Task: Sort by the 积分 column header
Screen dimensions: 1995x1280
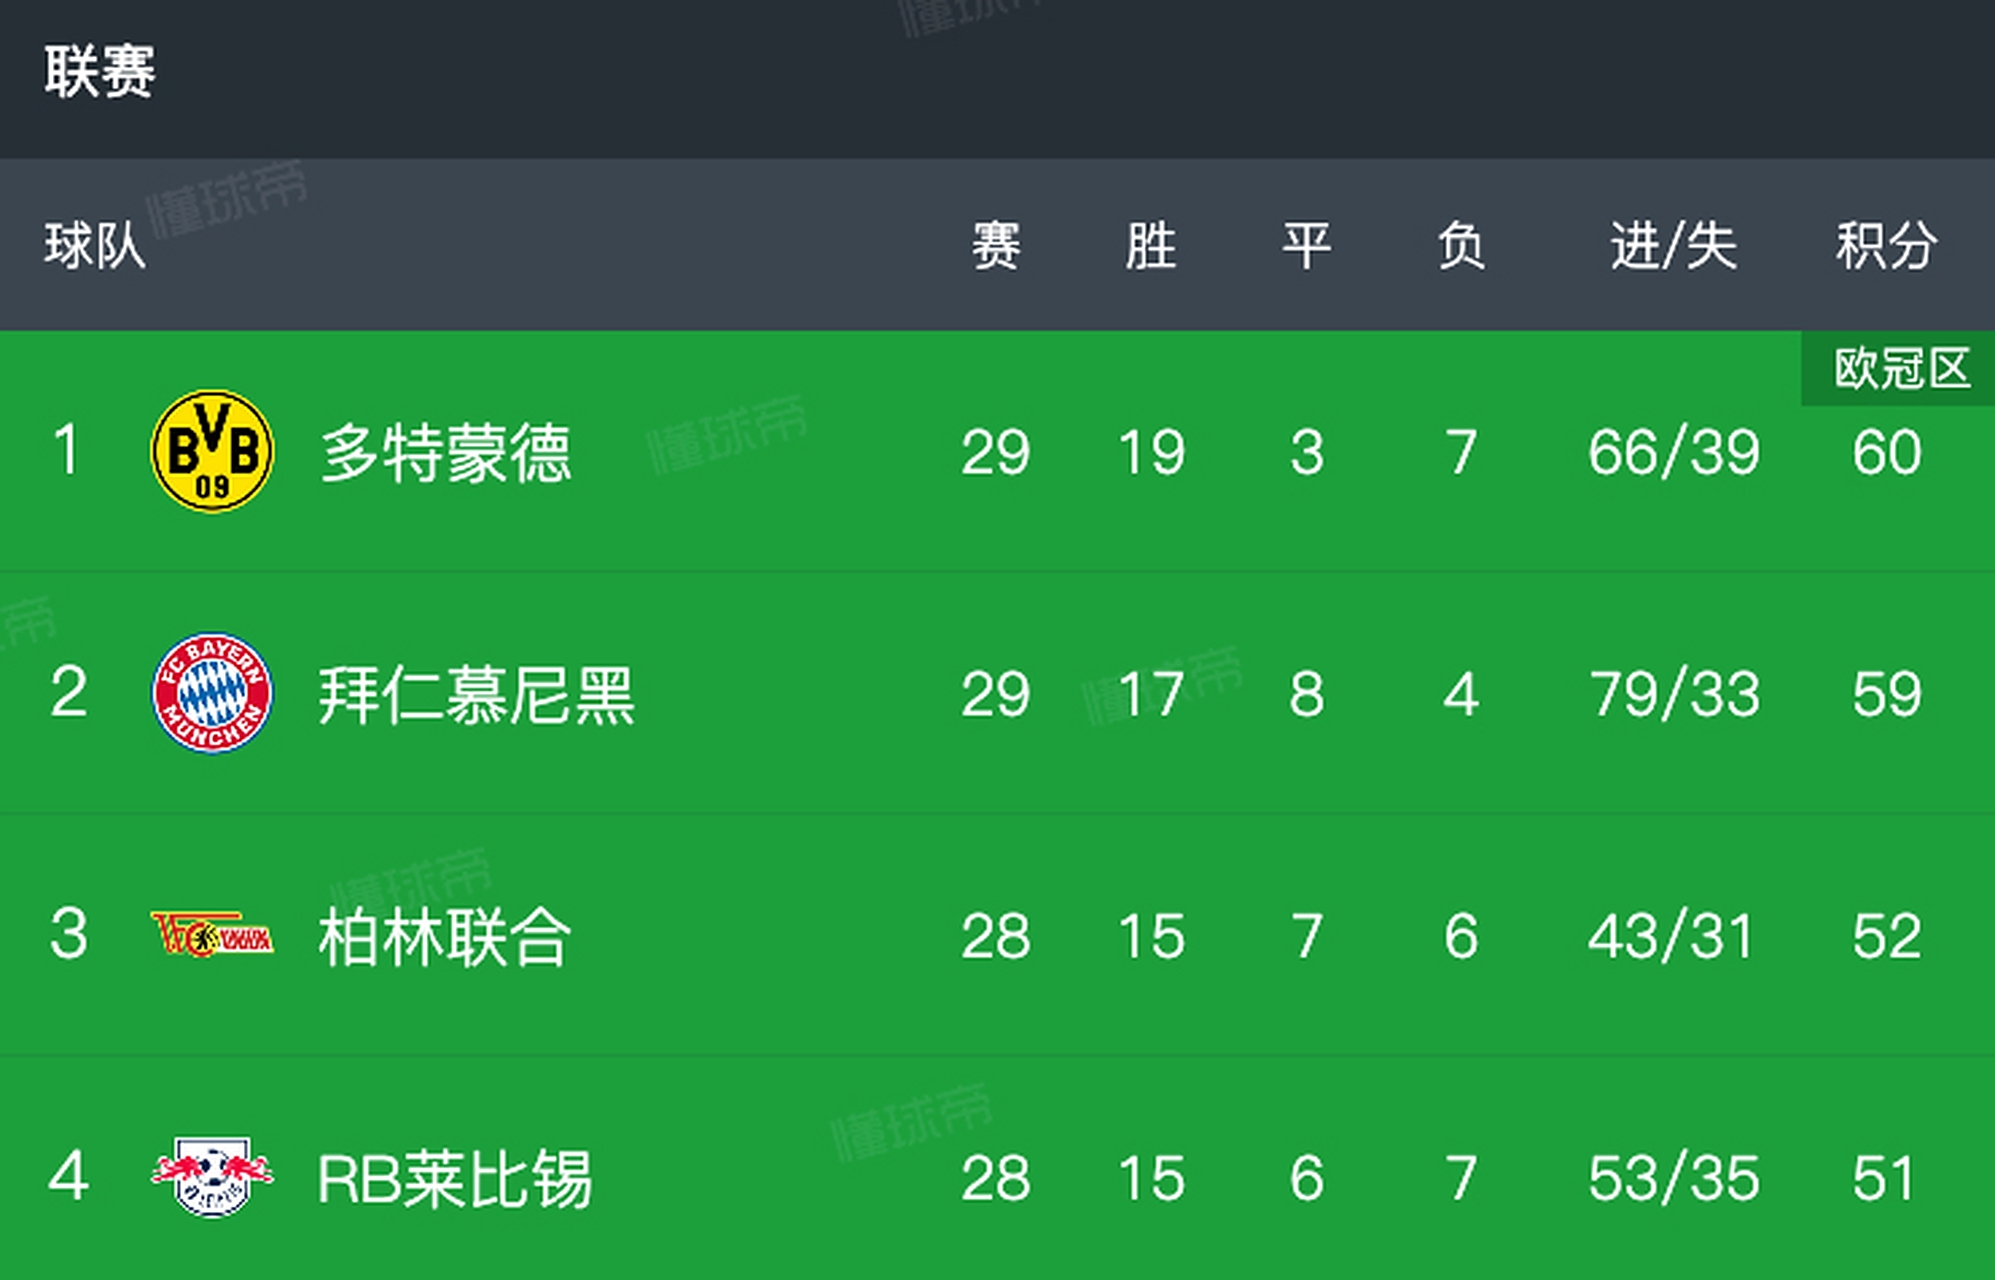Action: click(1886, 246)
